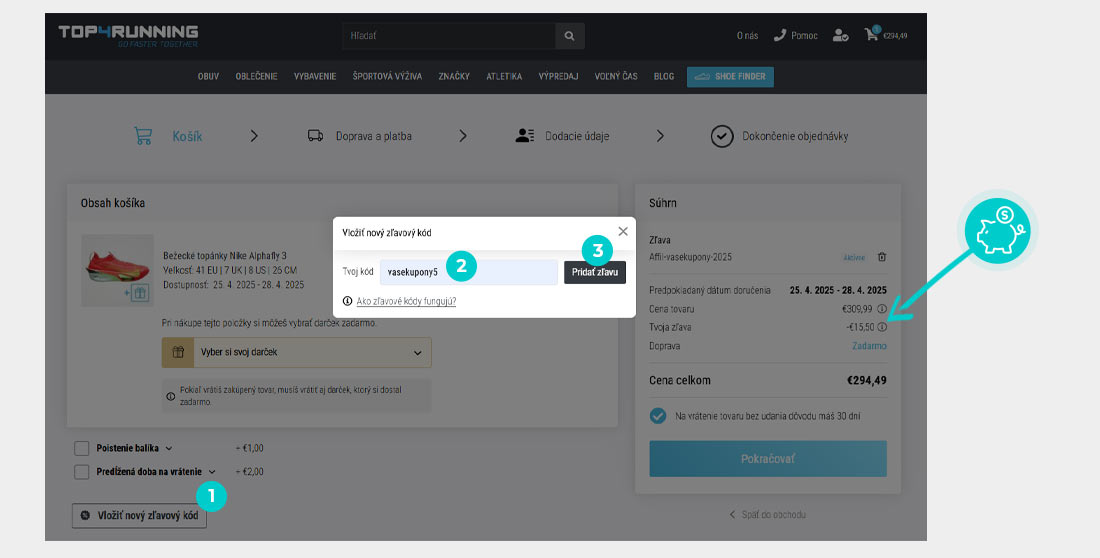Open the Výpredaj menu item

558,77
